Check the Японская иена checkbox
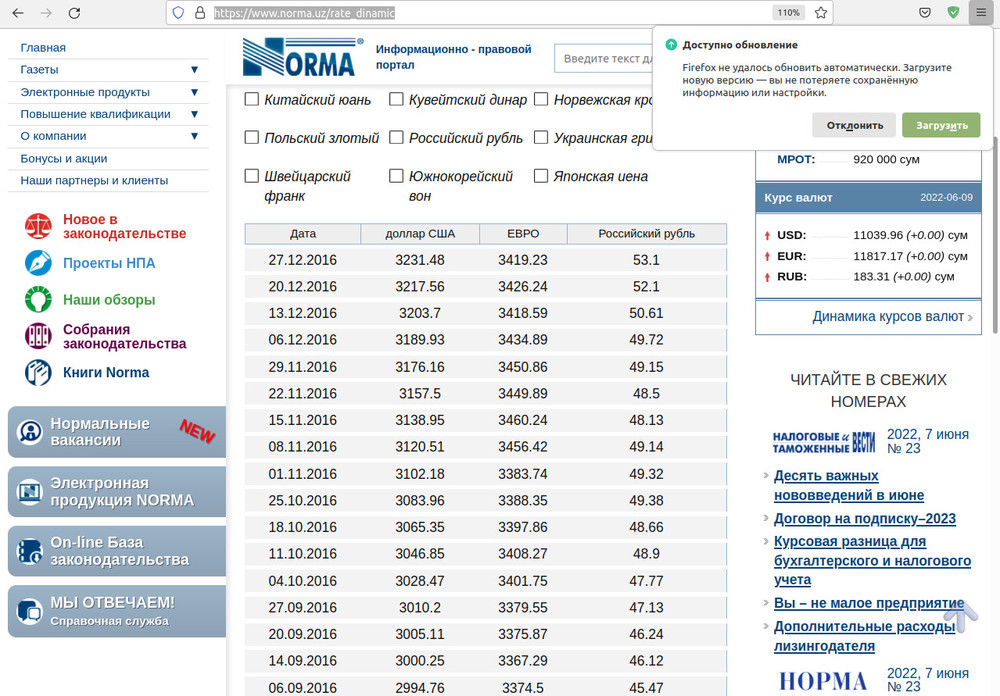Viewport: 1000px width, 696px height. [541, 176]
